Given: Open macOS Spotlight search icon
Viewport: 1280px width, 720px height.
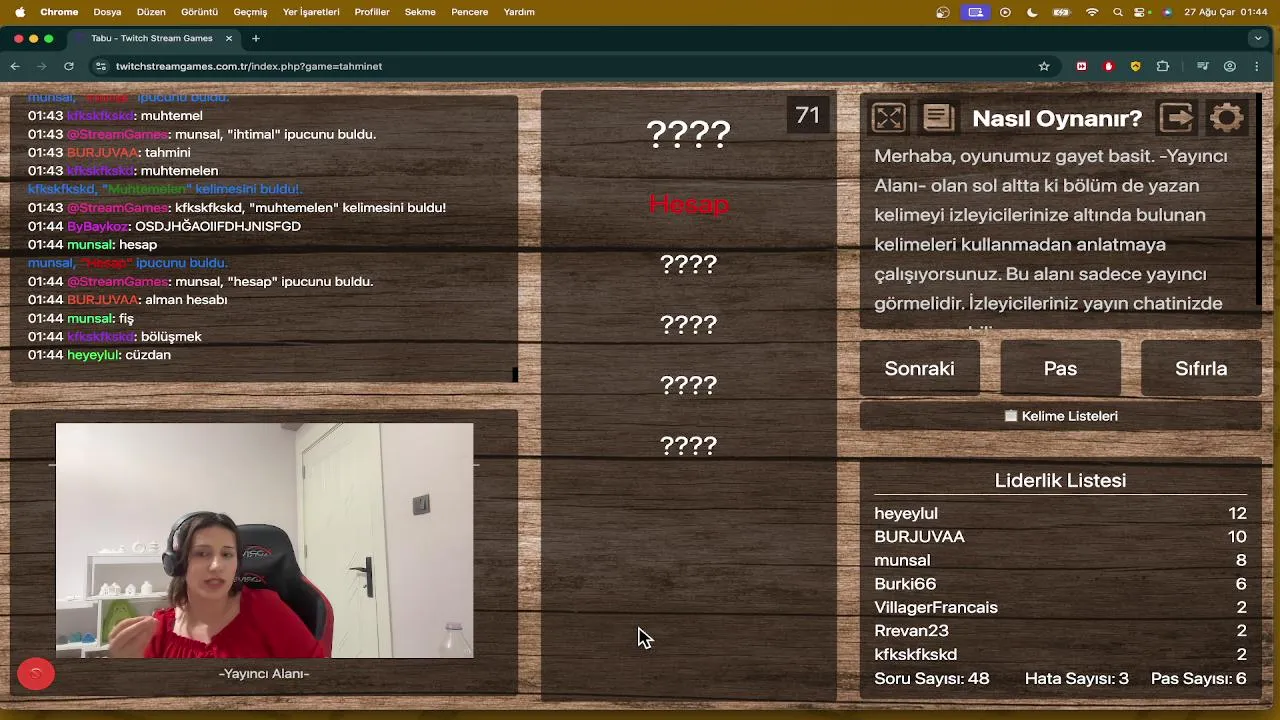Looking at the screenshot, I should [1119, 12].
